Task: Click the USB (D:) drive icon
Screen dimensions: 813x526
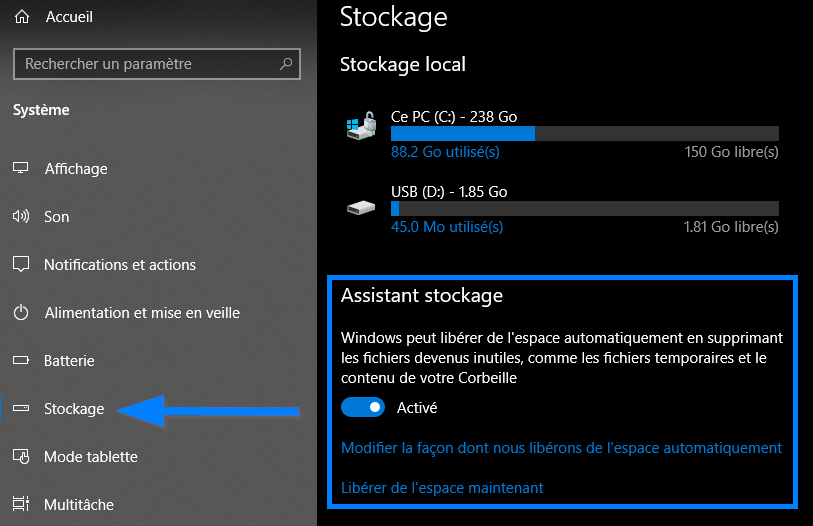Action: [361, 208]
